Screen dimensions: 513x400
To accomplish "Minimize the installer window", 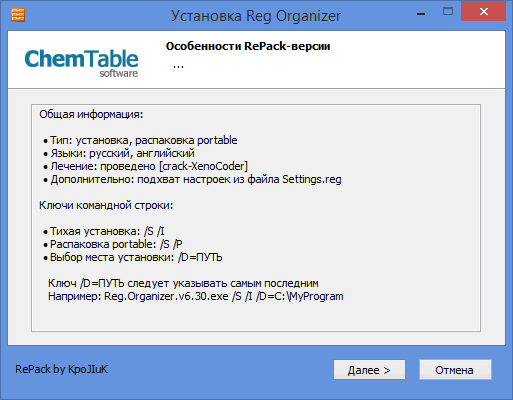I will pyautogui.click(x=421, y=14).
